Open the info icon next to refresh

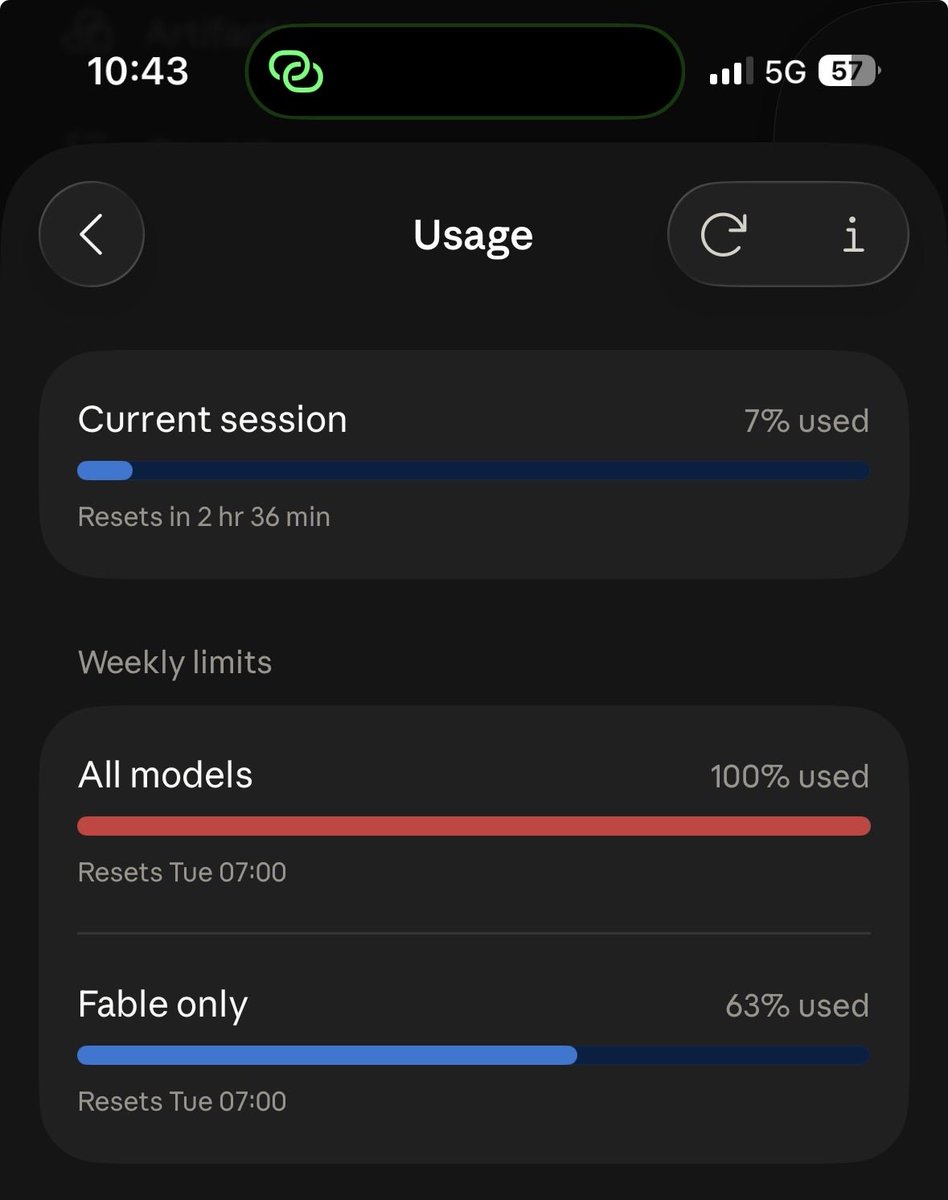[853, 236]
